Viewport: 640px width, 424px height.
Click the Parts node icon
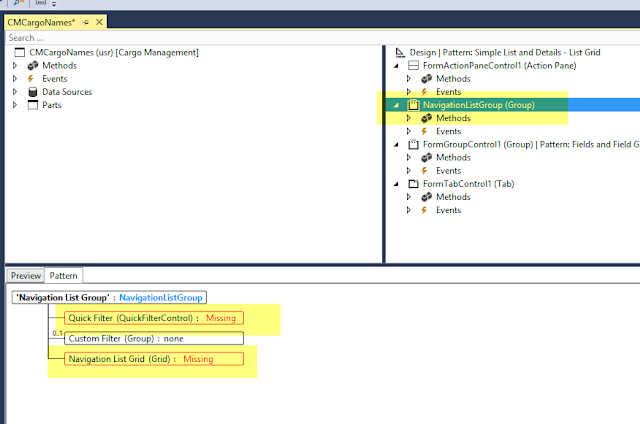[33, 105]
